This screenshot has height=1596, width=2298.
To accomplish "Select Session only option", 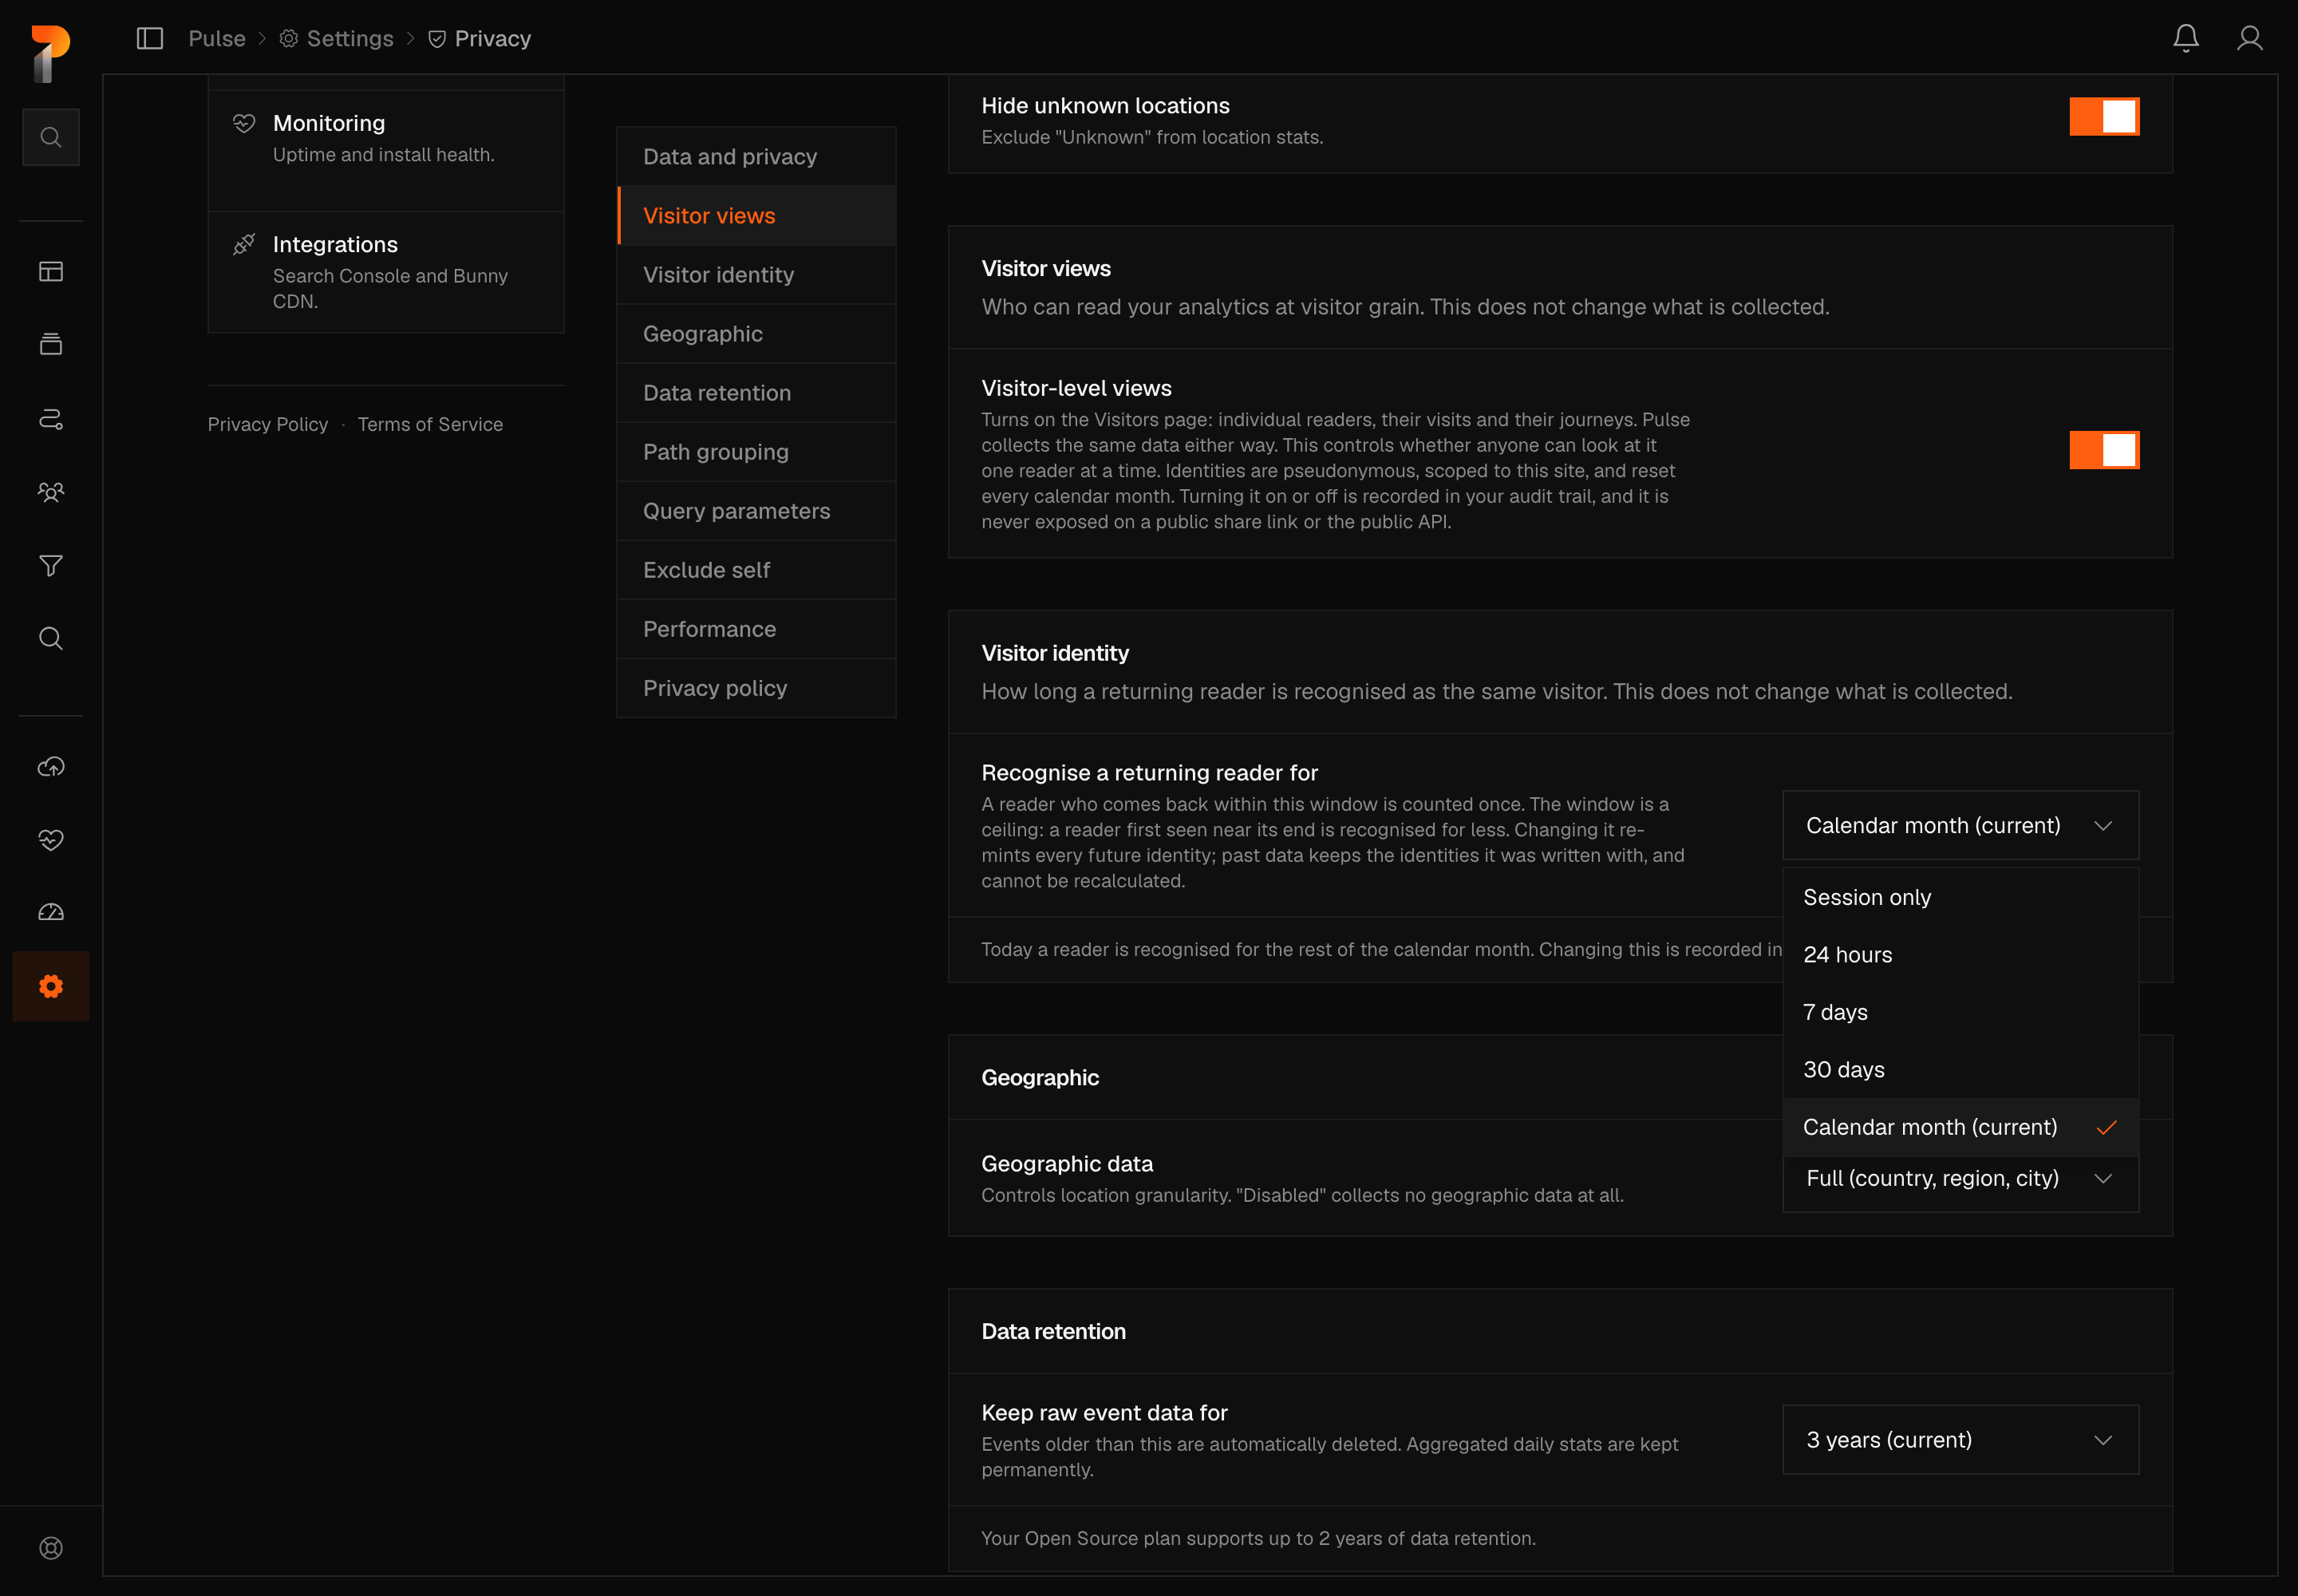I will [1960, 897].
